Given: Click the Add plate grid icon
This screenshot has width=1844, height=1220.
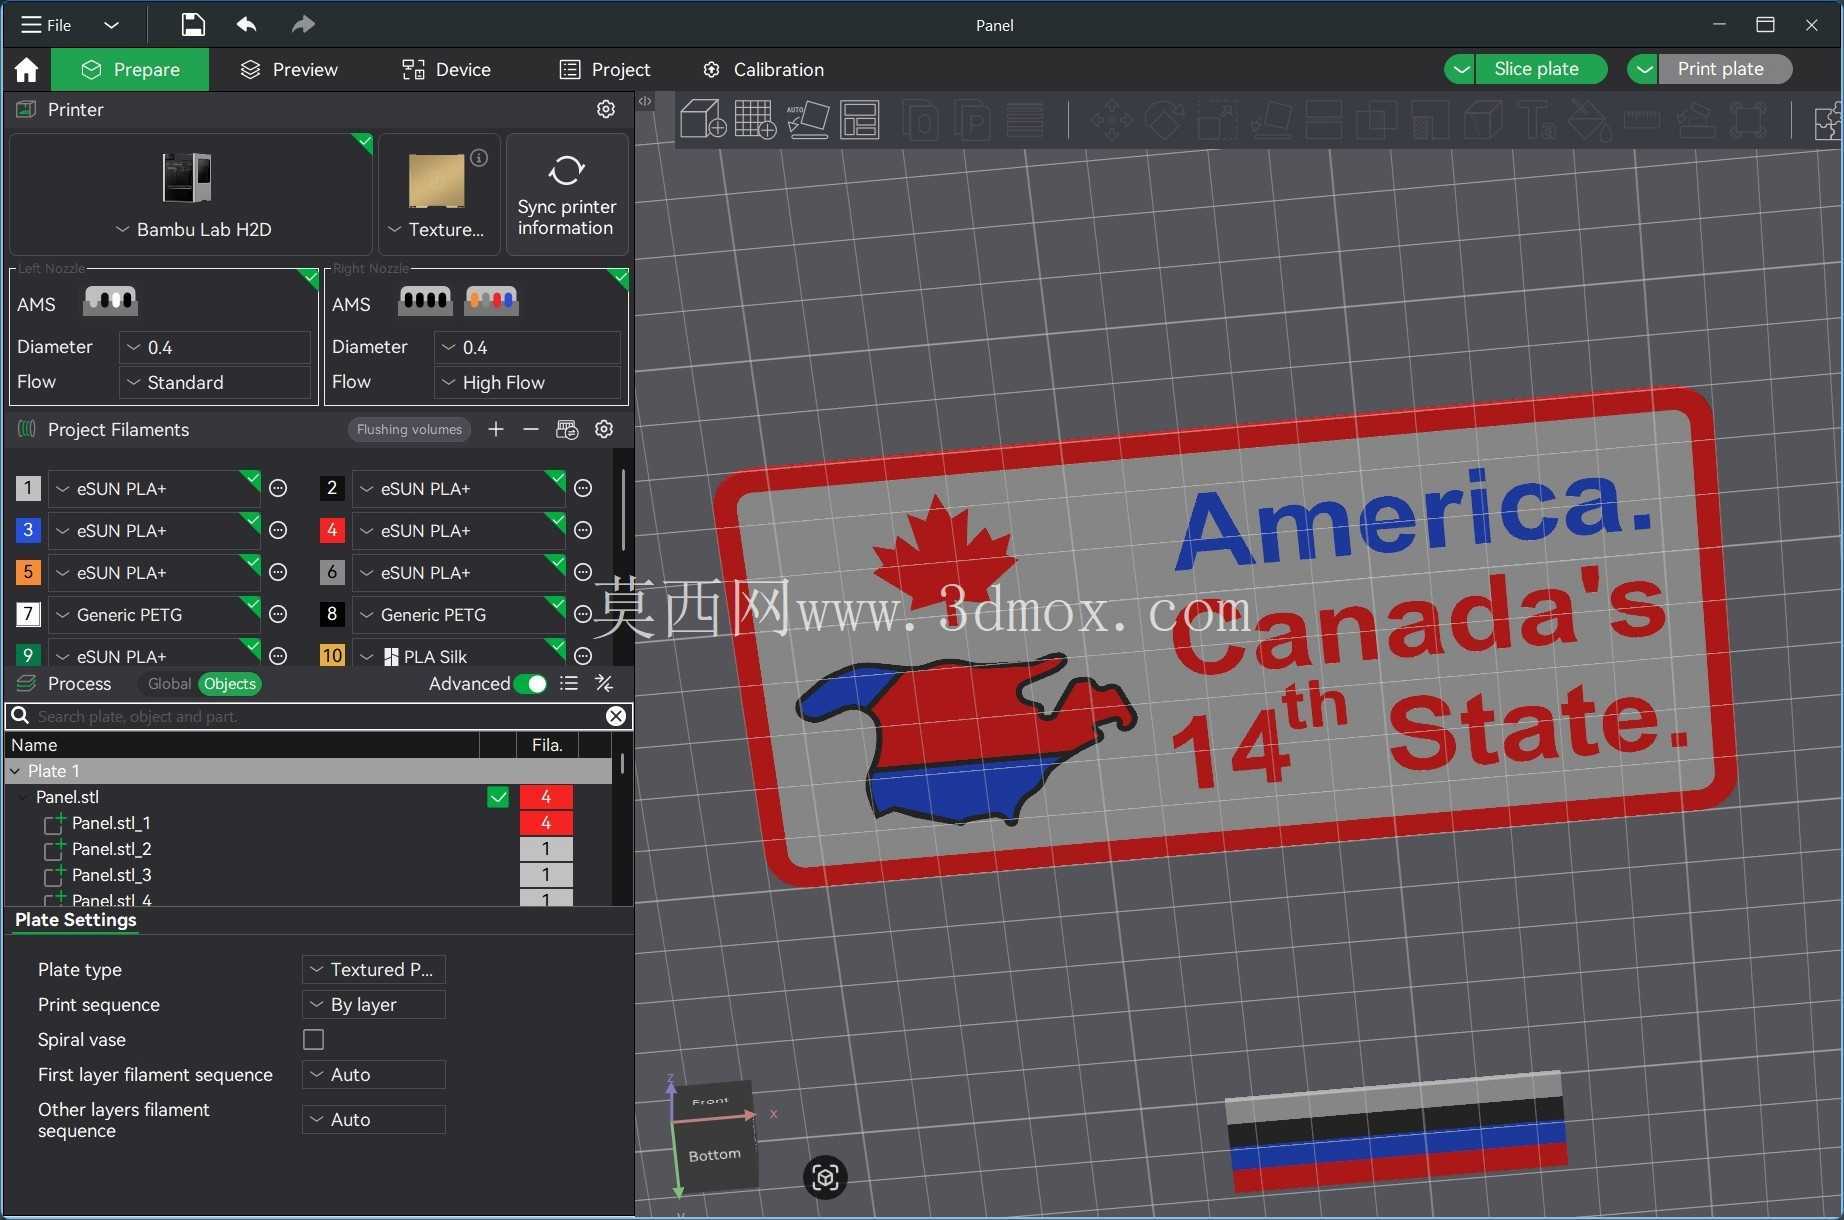Looking at the screenshot, I should [x=755, y=119].
